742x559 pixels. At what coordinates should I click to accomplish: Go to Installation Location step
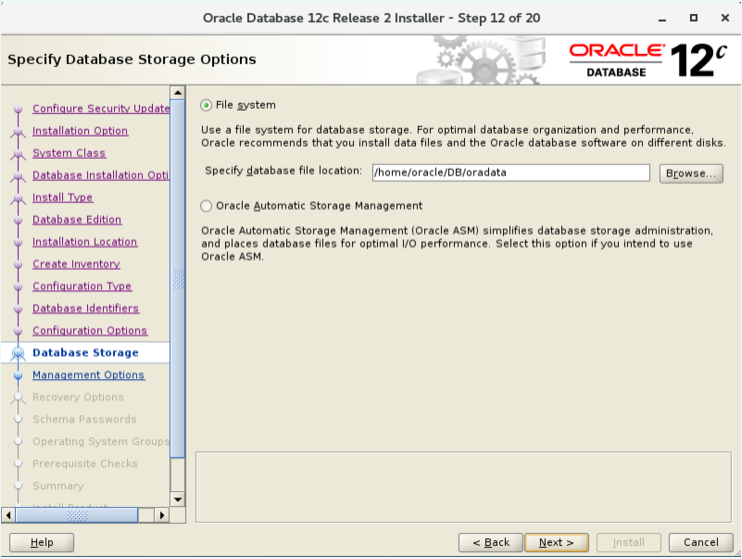point(85,242)
